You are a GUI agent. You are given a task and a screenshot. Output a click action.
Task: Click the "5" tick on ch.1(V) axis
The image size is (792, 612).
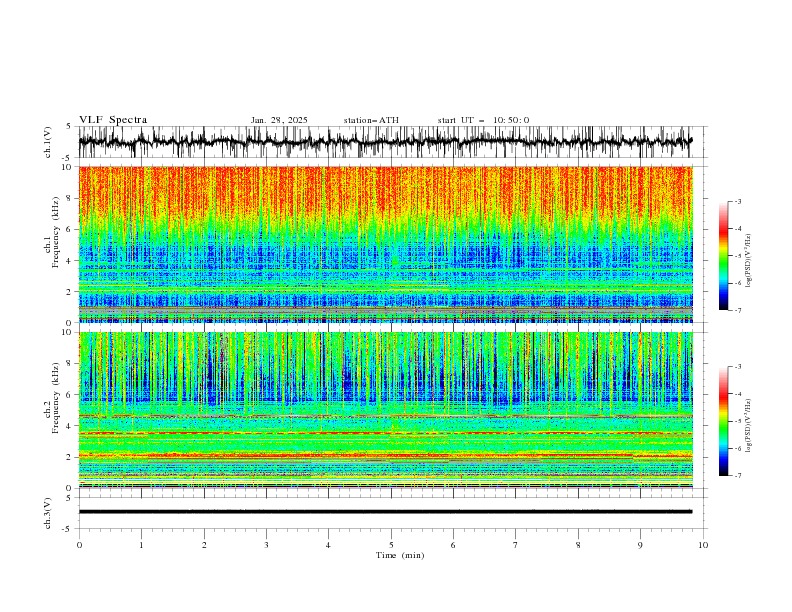coord(68,127)
